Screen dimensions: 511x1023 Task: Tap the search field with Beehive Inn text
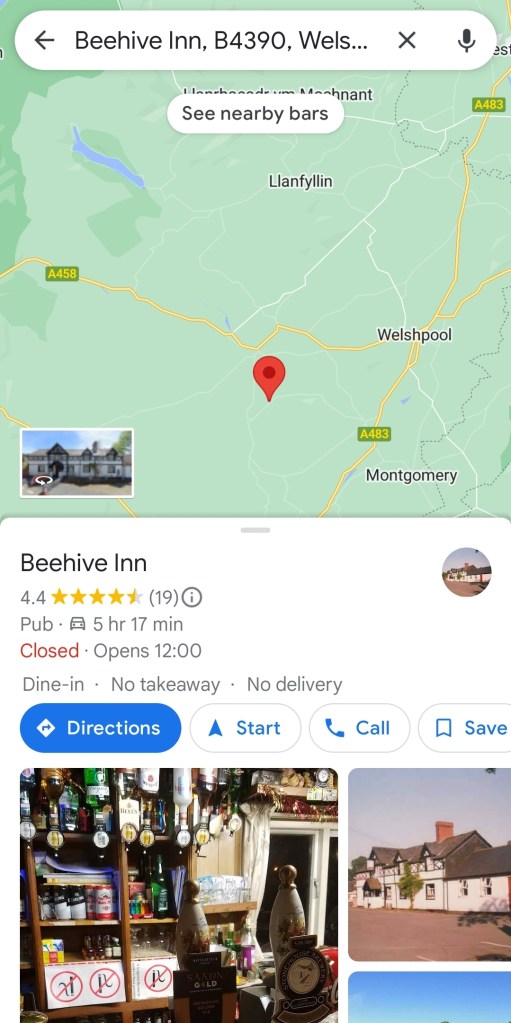pos(222,40)
